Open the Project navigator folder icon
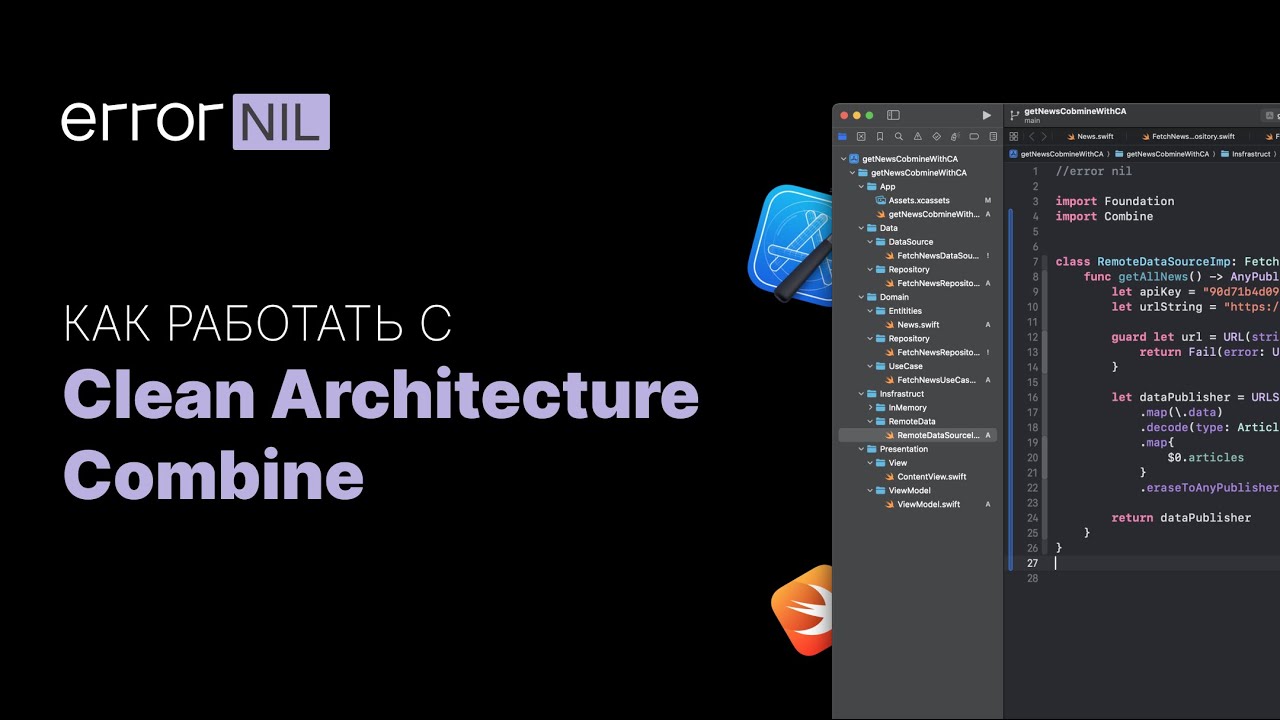The width and height of the screenshot is (1280, 720). pyautogui.click(x=842, y=137)
